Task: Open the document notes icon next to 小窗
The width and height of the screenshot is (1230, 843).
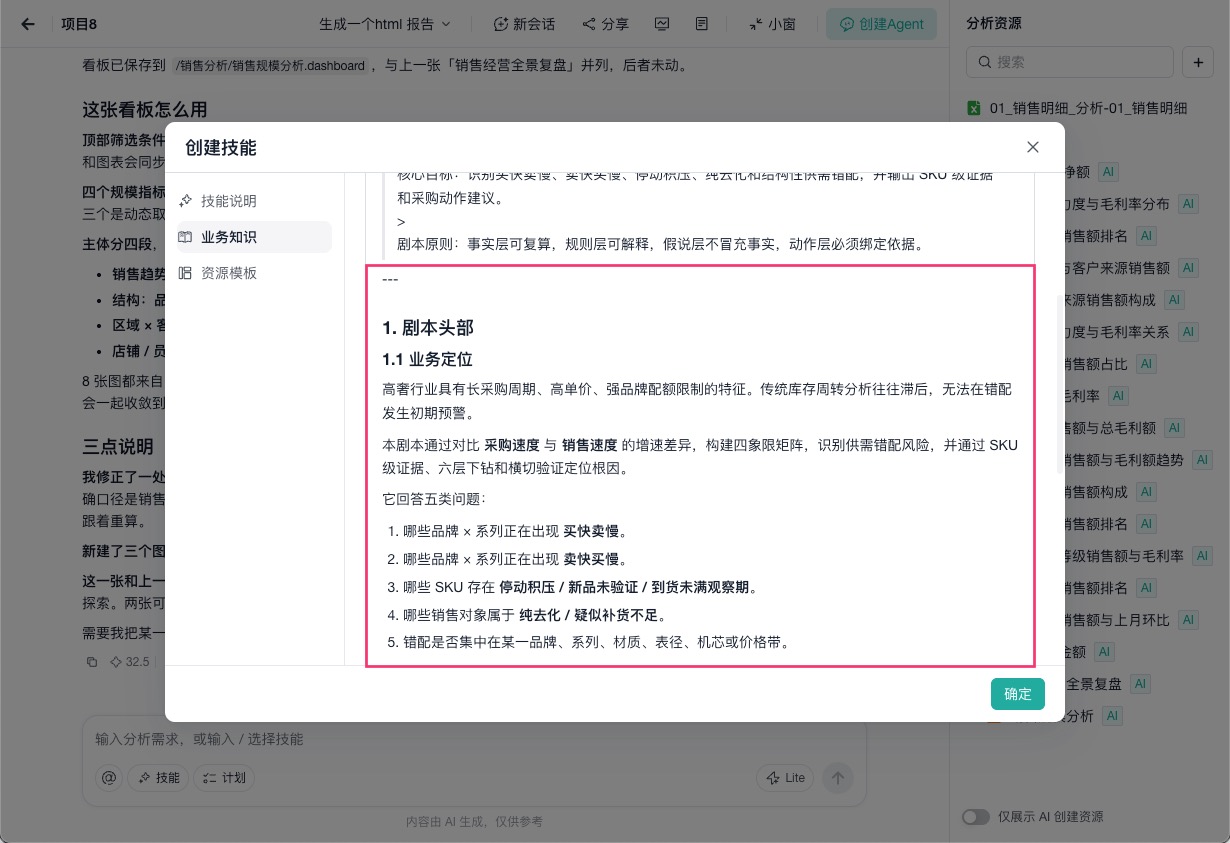Action: point(702,24)
